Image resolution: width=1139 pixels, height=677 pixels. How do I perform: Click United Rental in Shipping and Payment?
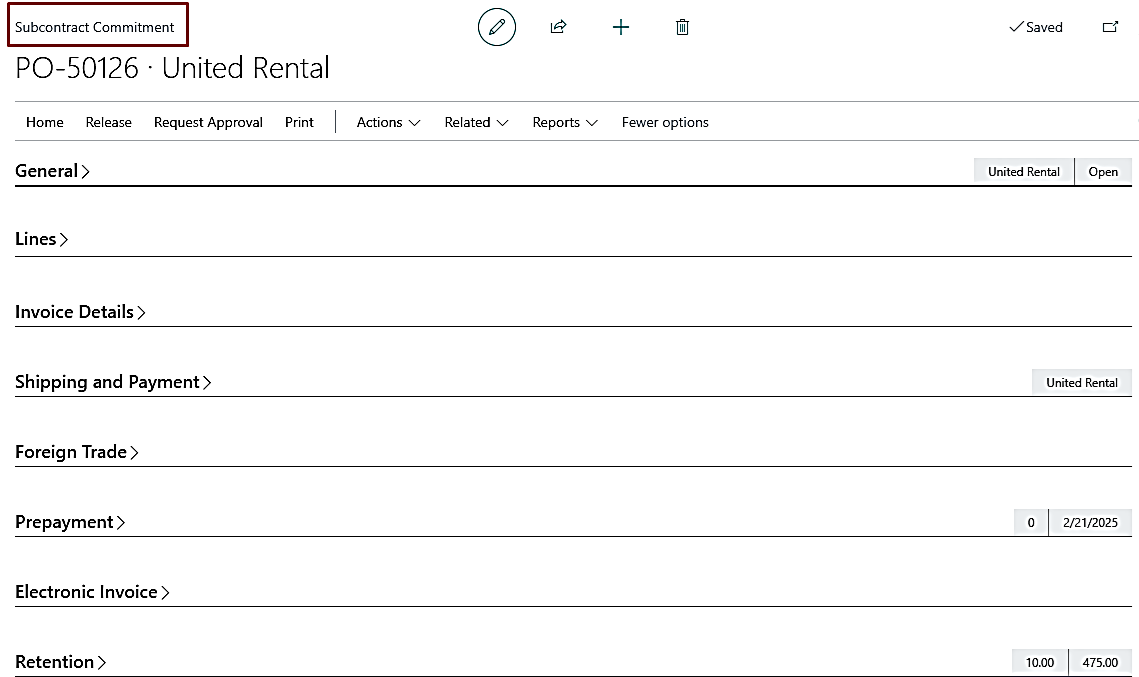[1082, 382]
